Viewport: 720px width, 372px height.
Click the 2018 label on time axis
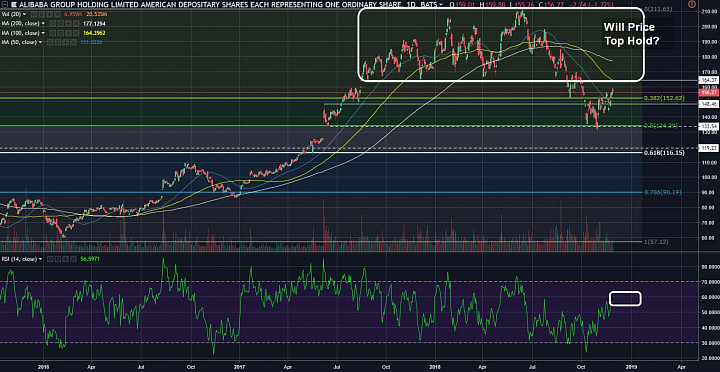[435, 367]
